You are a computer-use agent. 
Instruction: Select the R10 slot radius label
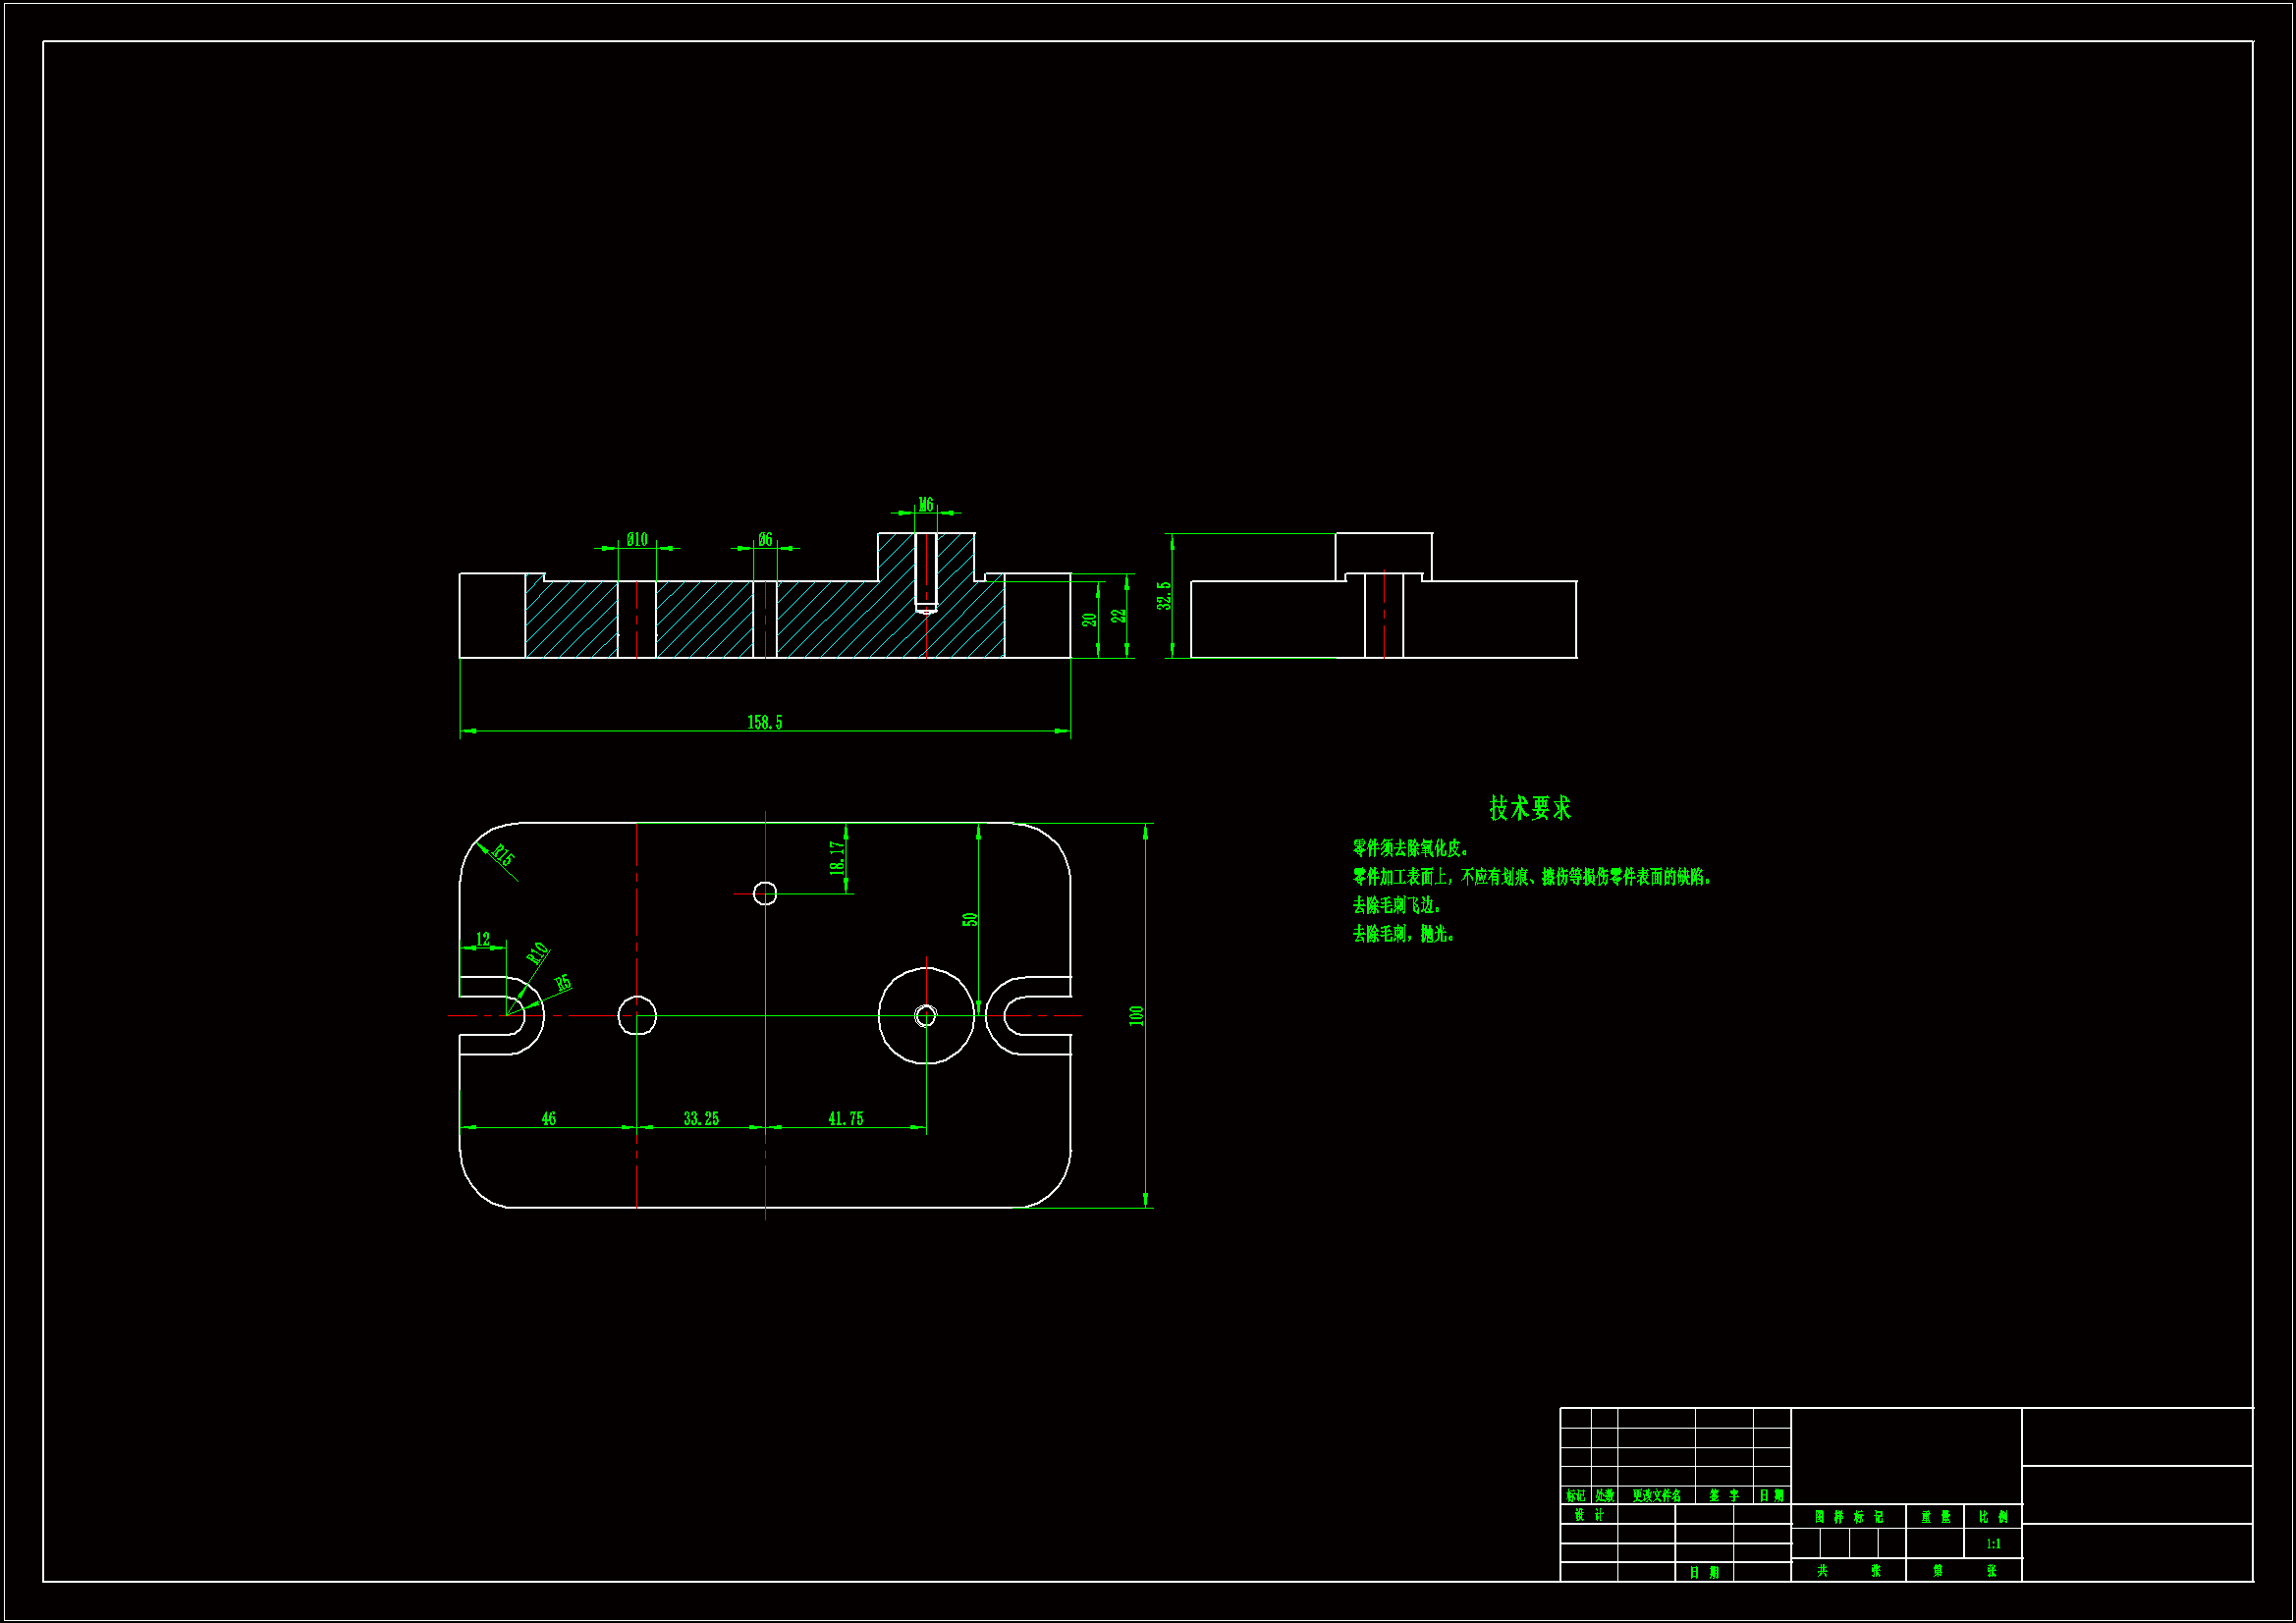pyautogui.click(x=538, y=952)
